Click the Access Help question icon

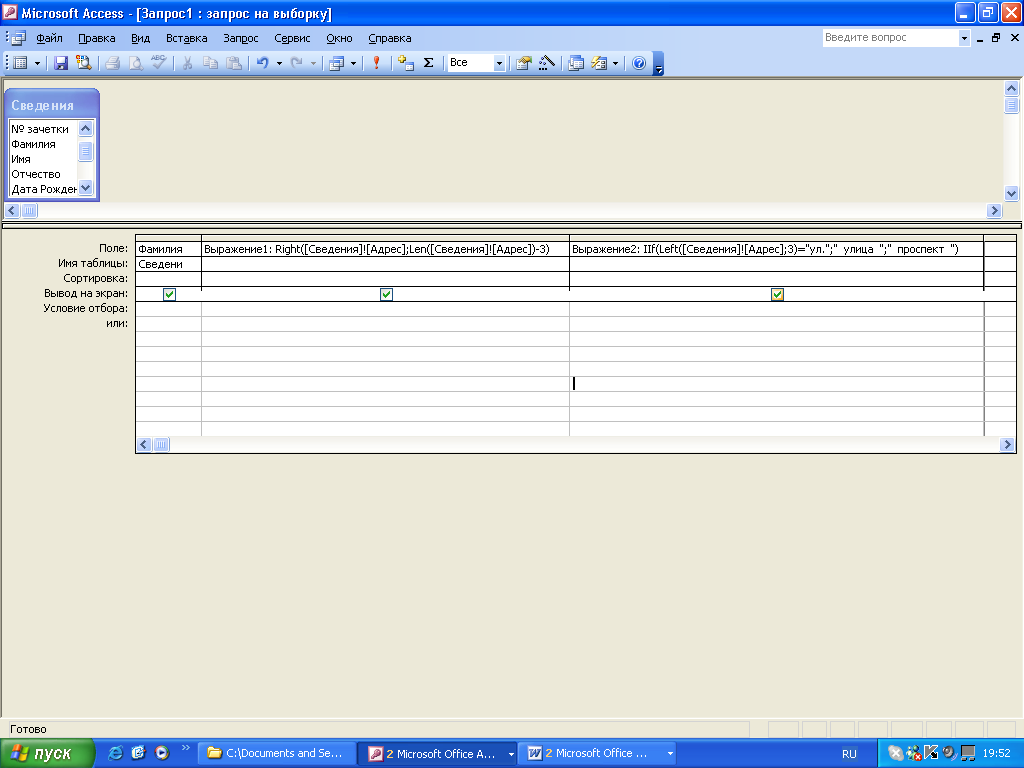[639, 63]
